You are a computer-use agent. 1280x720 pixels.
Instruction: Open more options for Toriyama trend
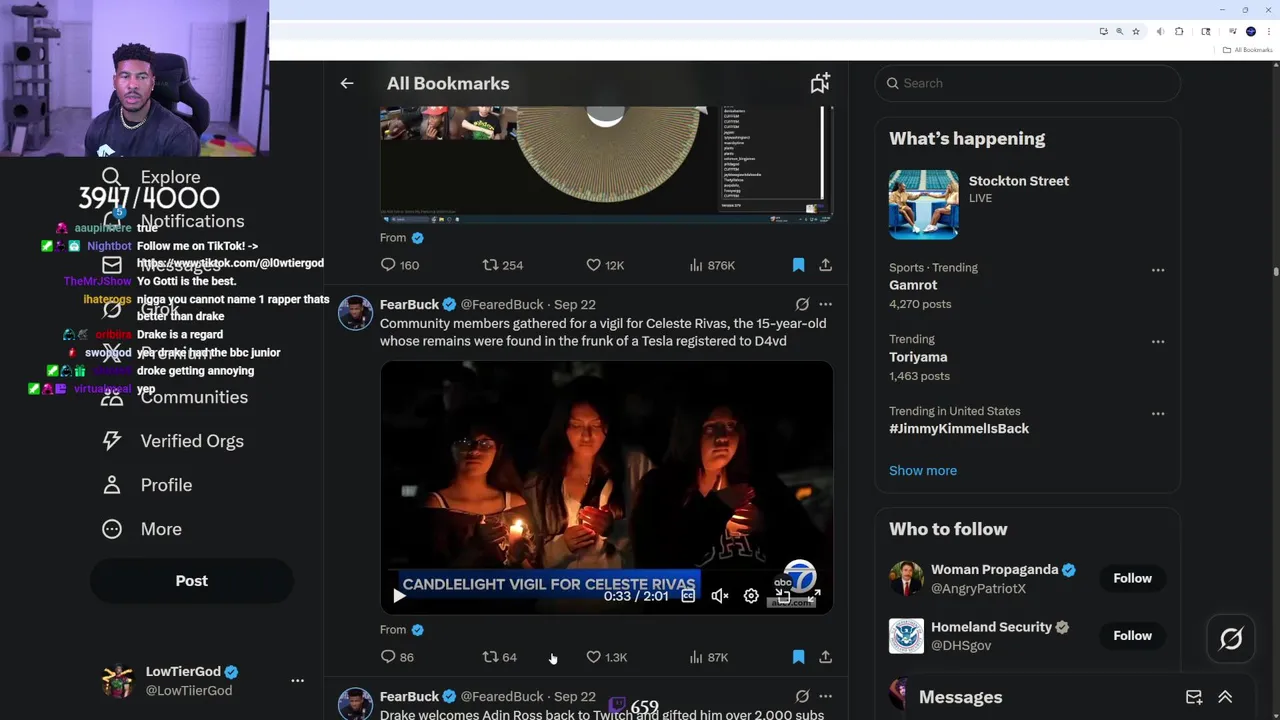(1157, 342)
